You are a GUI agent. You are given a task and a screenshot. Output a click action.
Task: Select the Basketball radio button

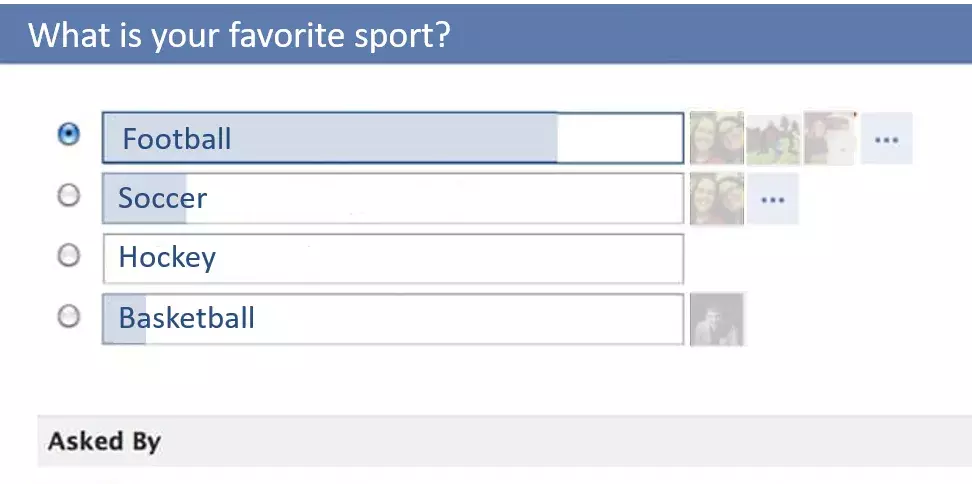(x=68, y=317)
